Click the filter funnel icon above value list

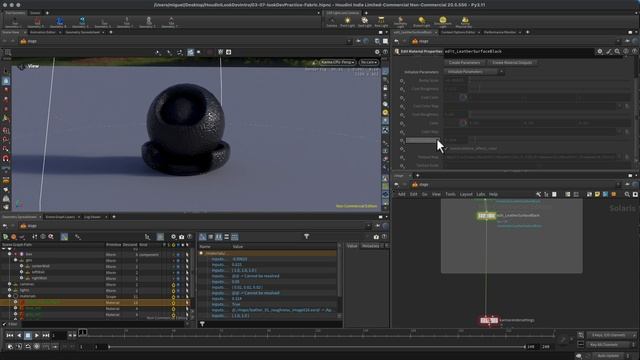(x=307, y=236)
